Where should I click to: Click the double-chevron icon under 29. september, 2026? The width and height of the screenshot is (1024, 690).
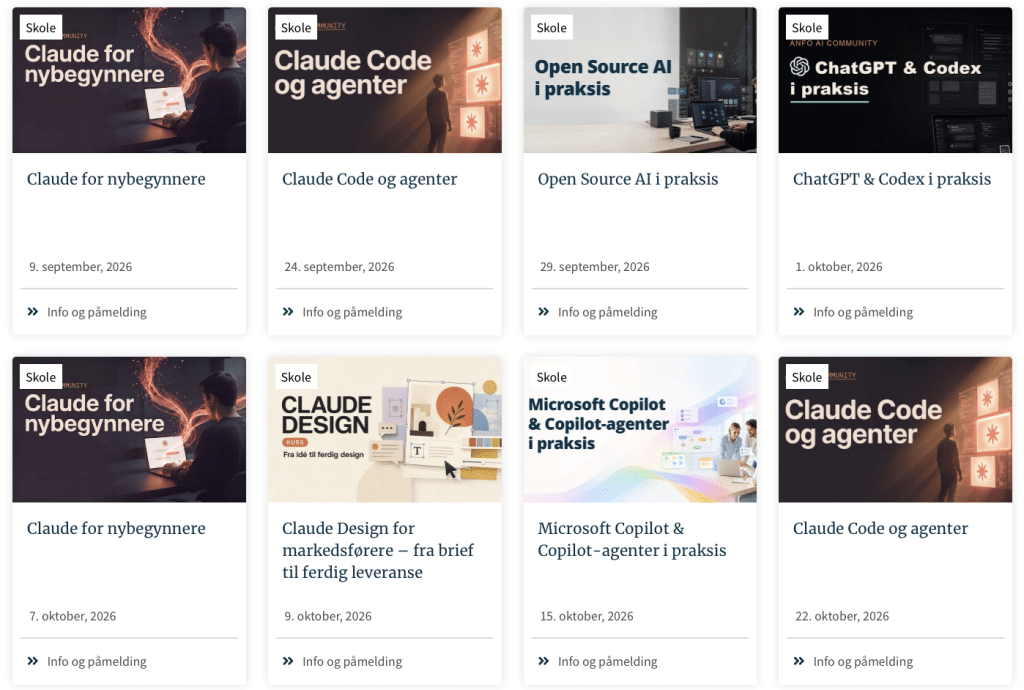coord(543,312)
